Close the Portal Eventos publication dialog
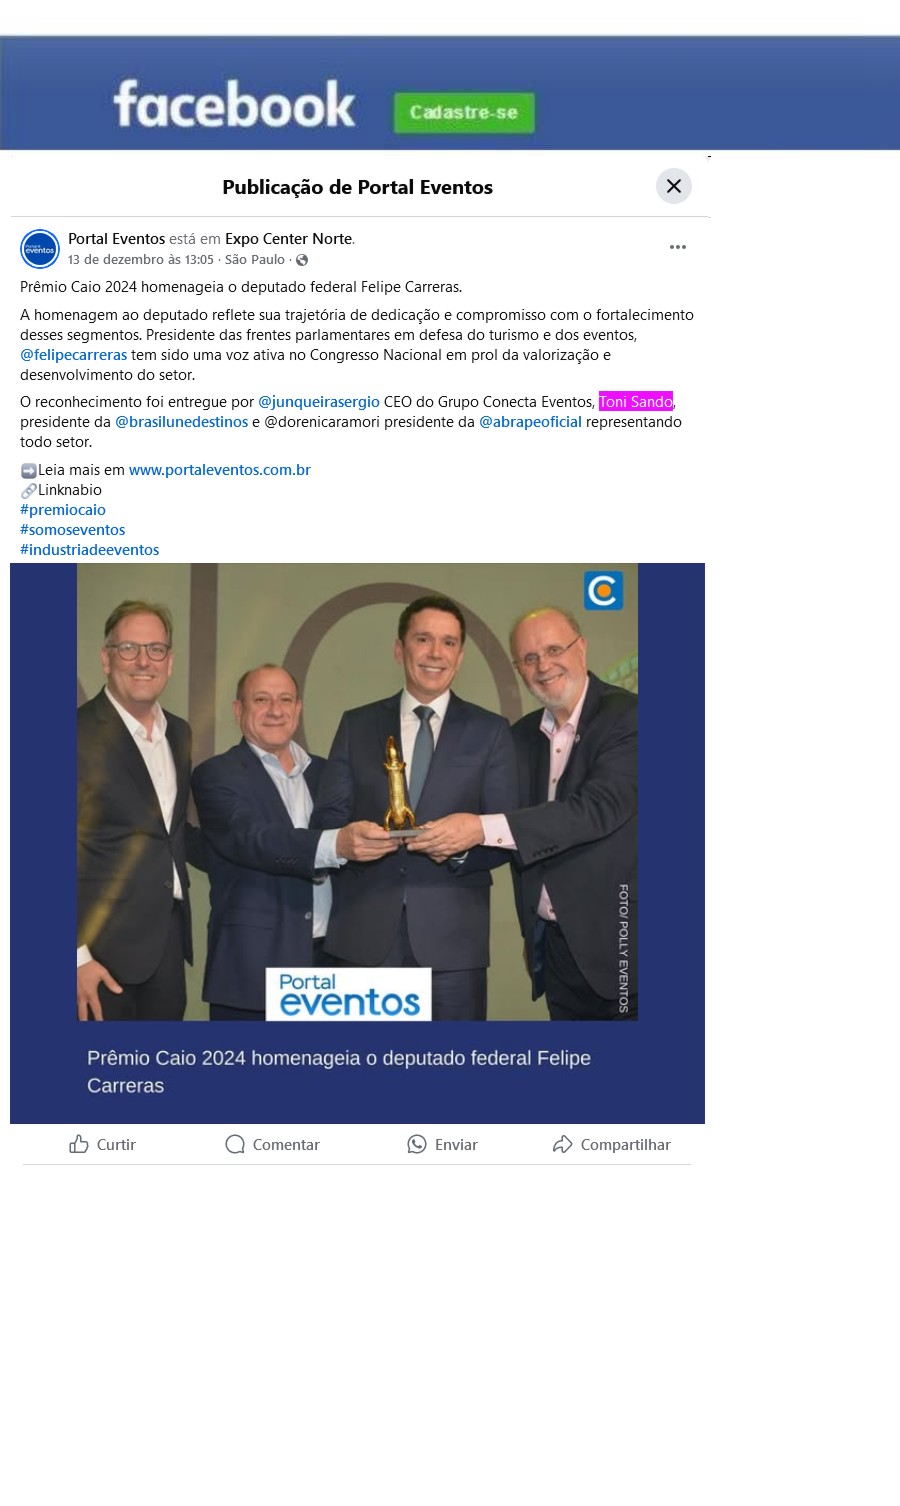This screenshot has height=1506, width=900. [674, 186]
